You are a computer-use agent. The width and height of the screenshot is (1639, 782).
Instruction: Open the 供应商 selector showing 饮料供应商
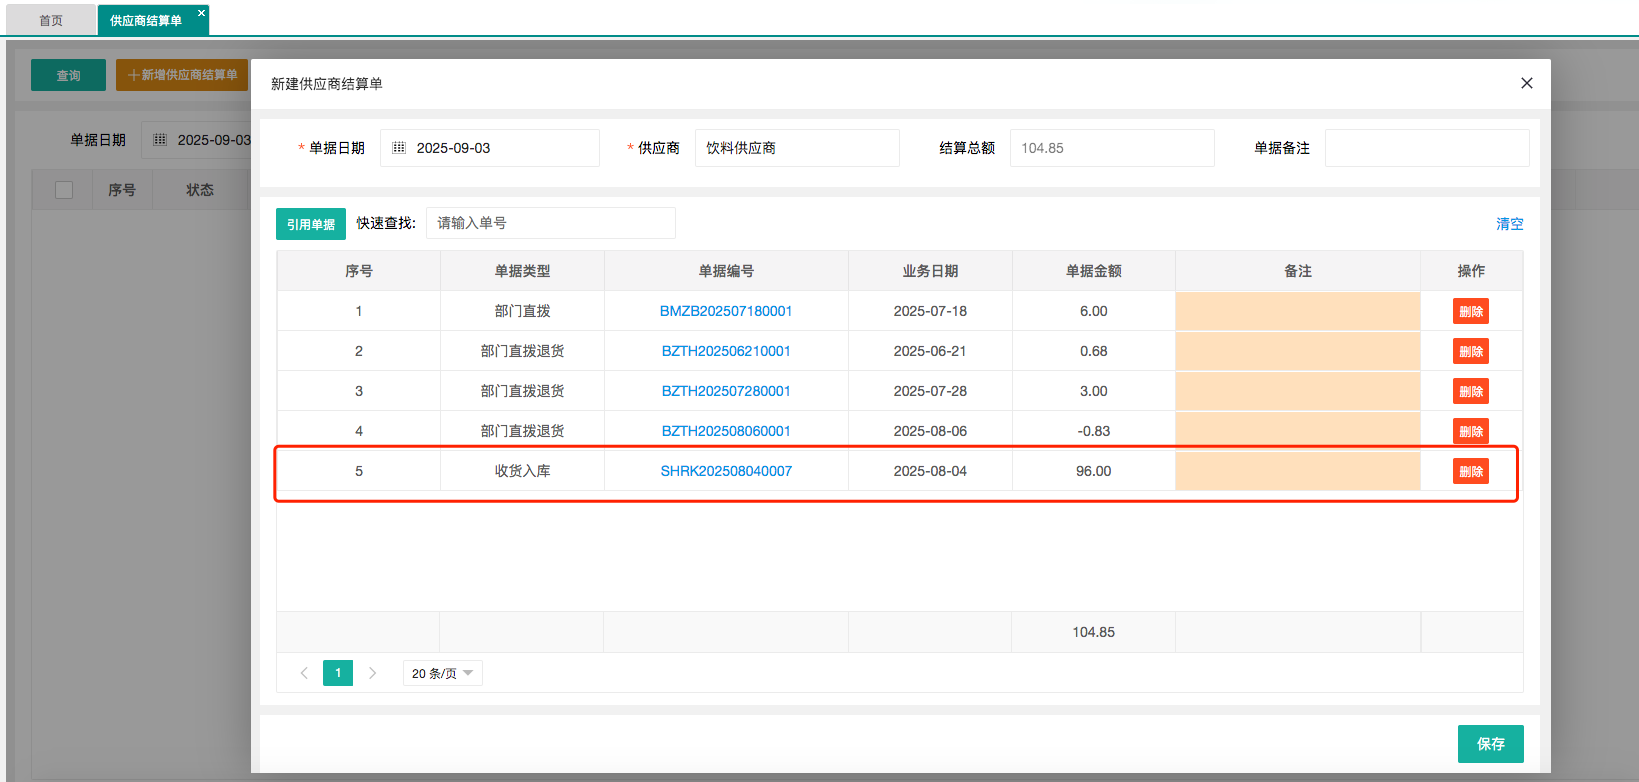pyautogui.click(x=796, y=148)
